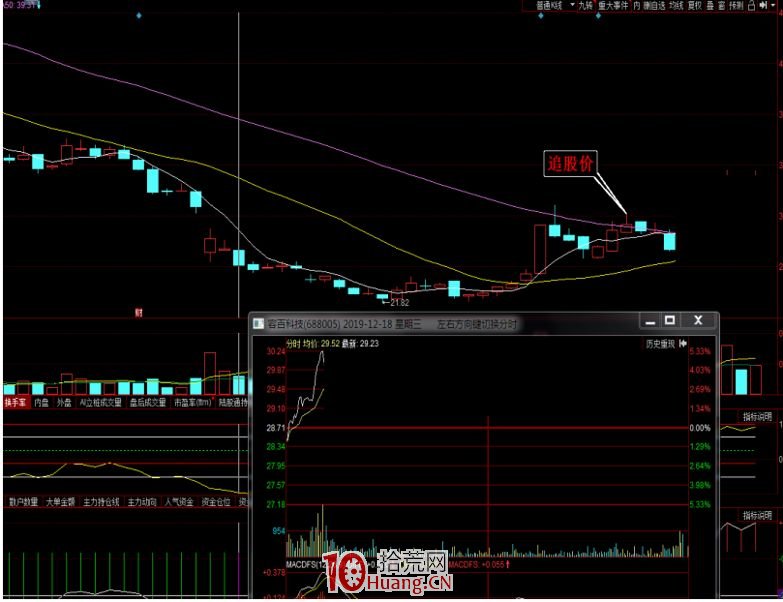Click the 叠 overlay button
The width and height of the screenshot is (783, 602).
[x=710, y=5]
